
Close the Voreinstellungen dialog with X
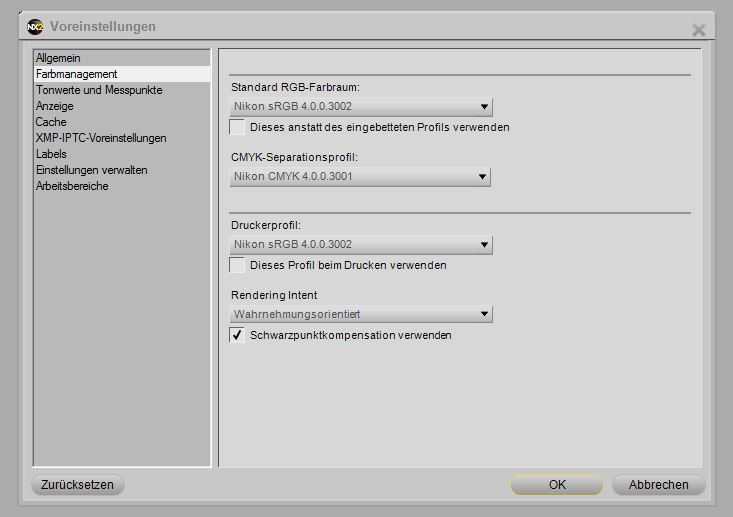coord(698,30)
